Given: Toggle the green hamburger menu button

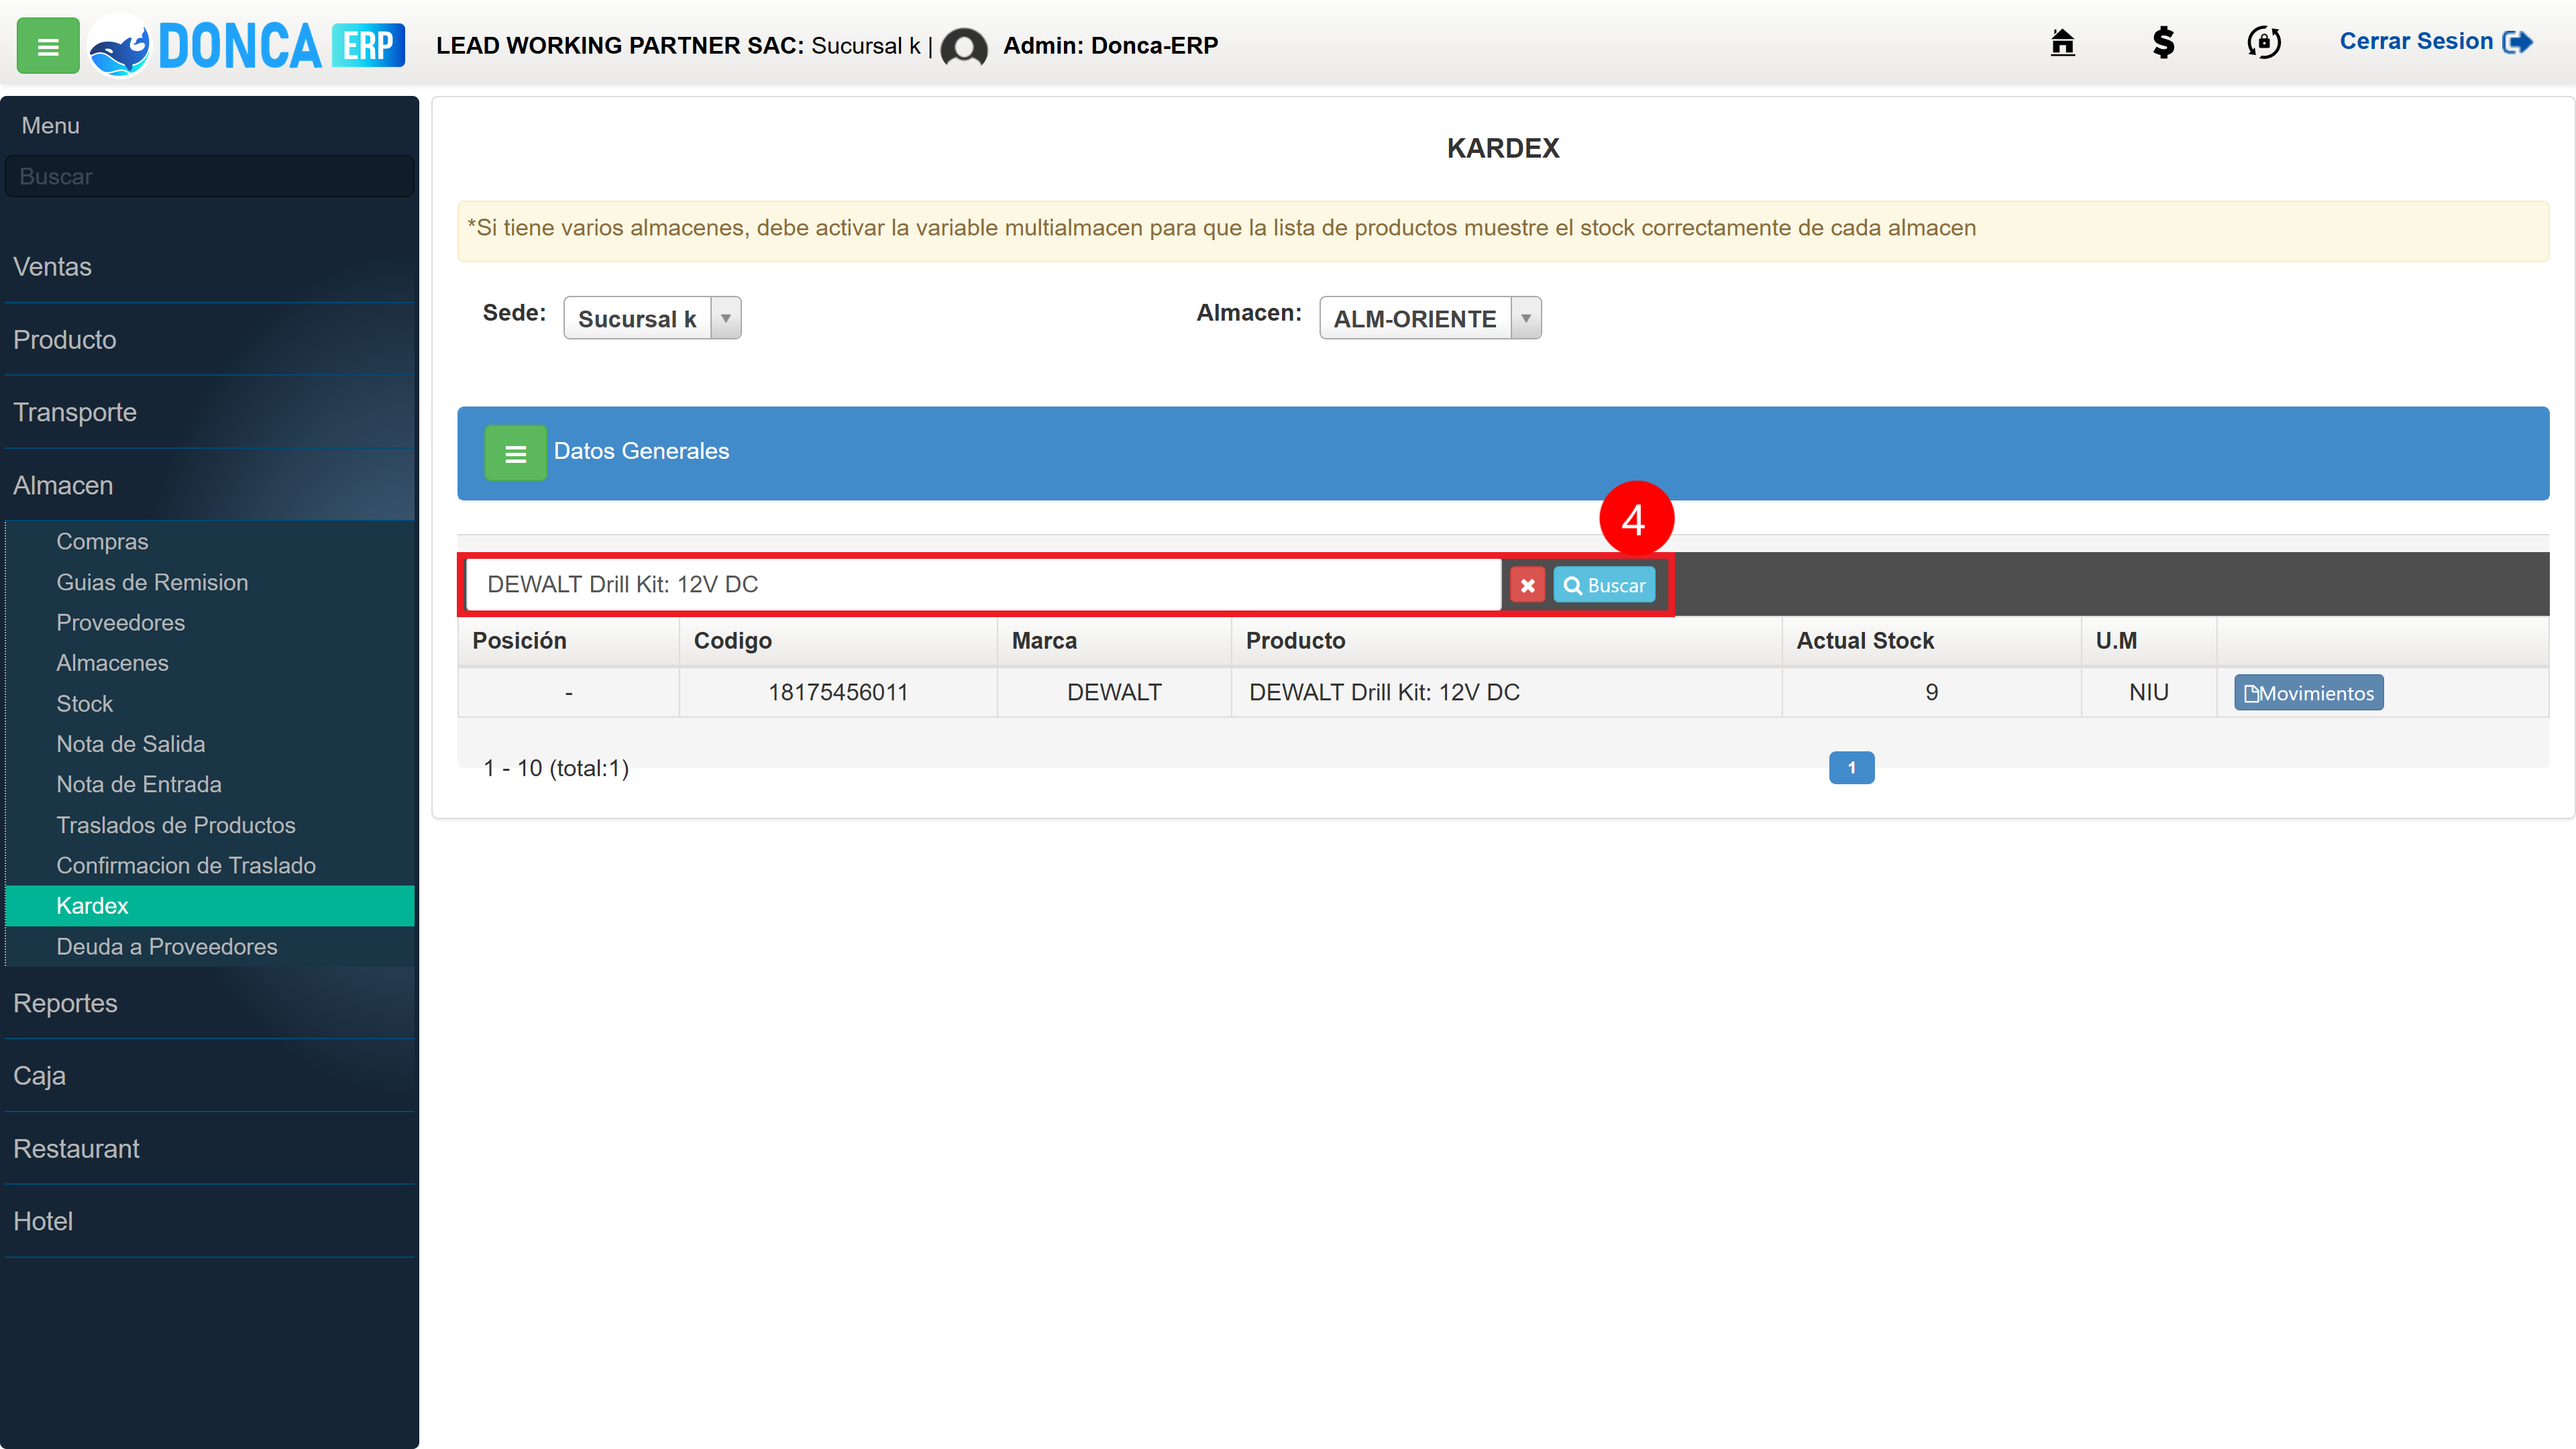Looking at the screenshot, I should [x=47, y=46].
